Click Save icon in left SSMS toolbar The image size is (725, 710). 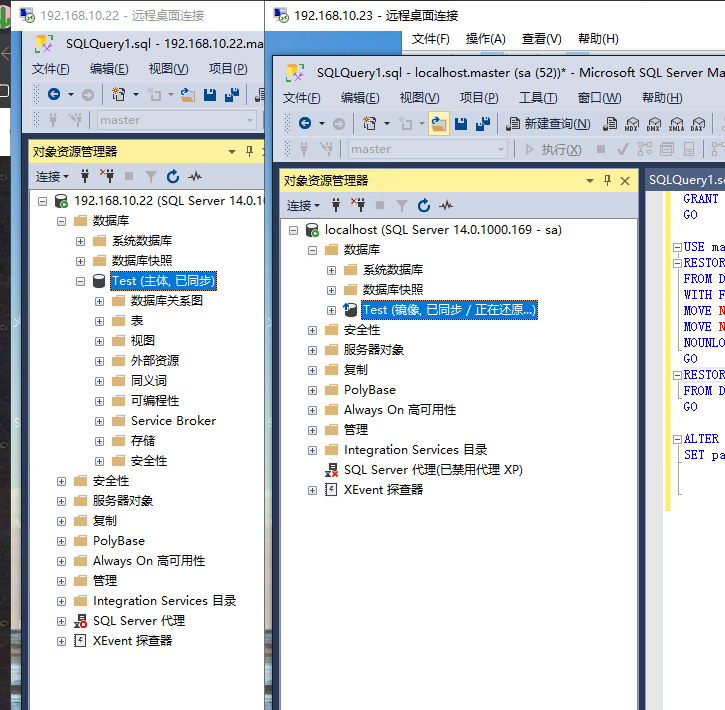click(x=210, y=95)
